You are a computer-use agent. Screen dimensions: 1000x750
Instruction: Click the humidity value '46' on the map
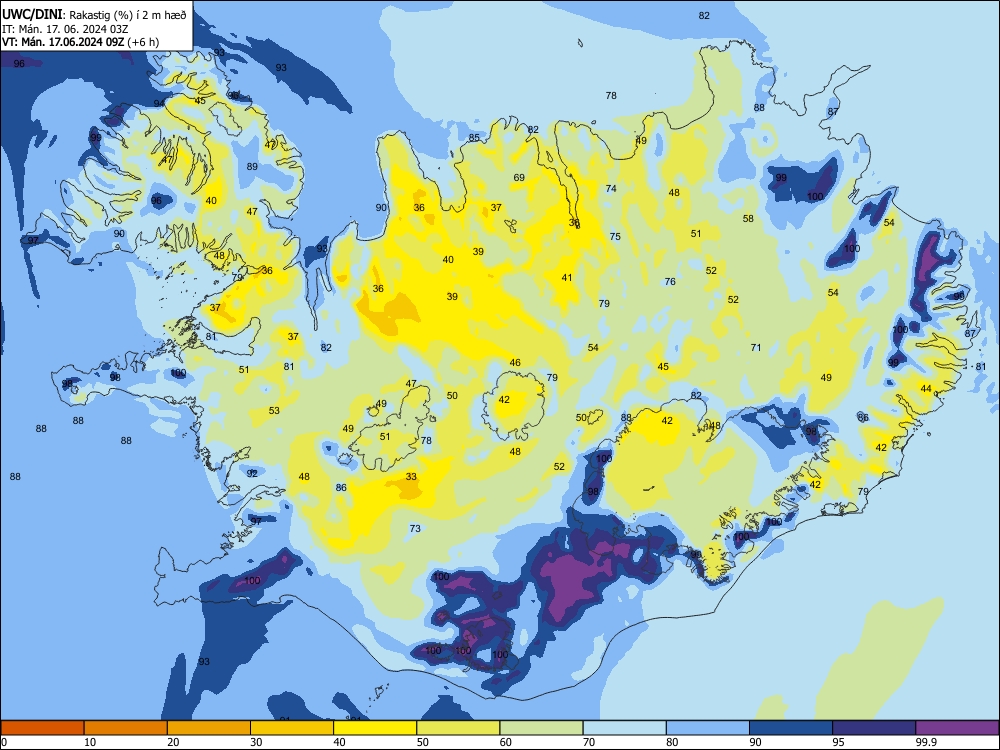pyautogui.click(x=515, y=362)
